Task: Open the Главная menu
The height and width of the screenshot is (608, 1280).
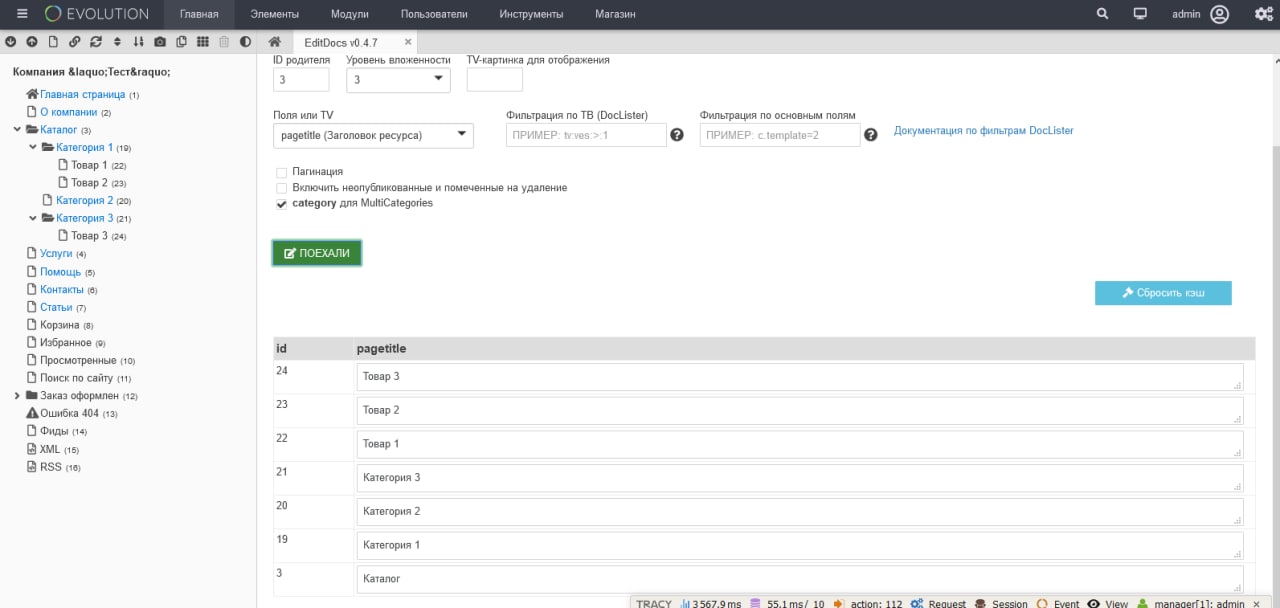Action: click(199, 14)
